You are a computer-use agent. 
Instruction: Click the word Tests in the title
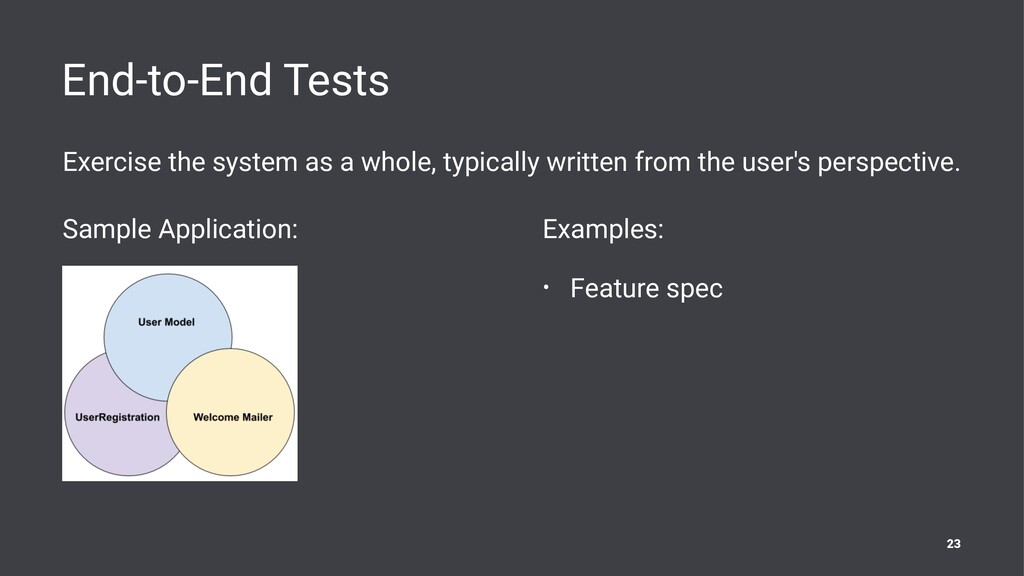336,80
